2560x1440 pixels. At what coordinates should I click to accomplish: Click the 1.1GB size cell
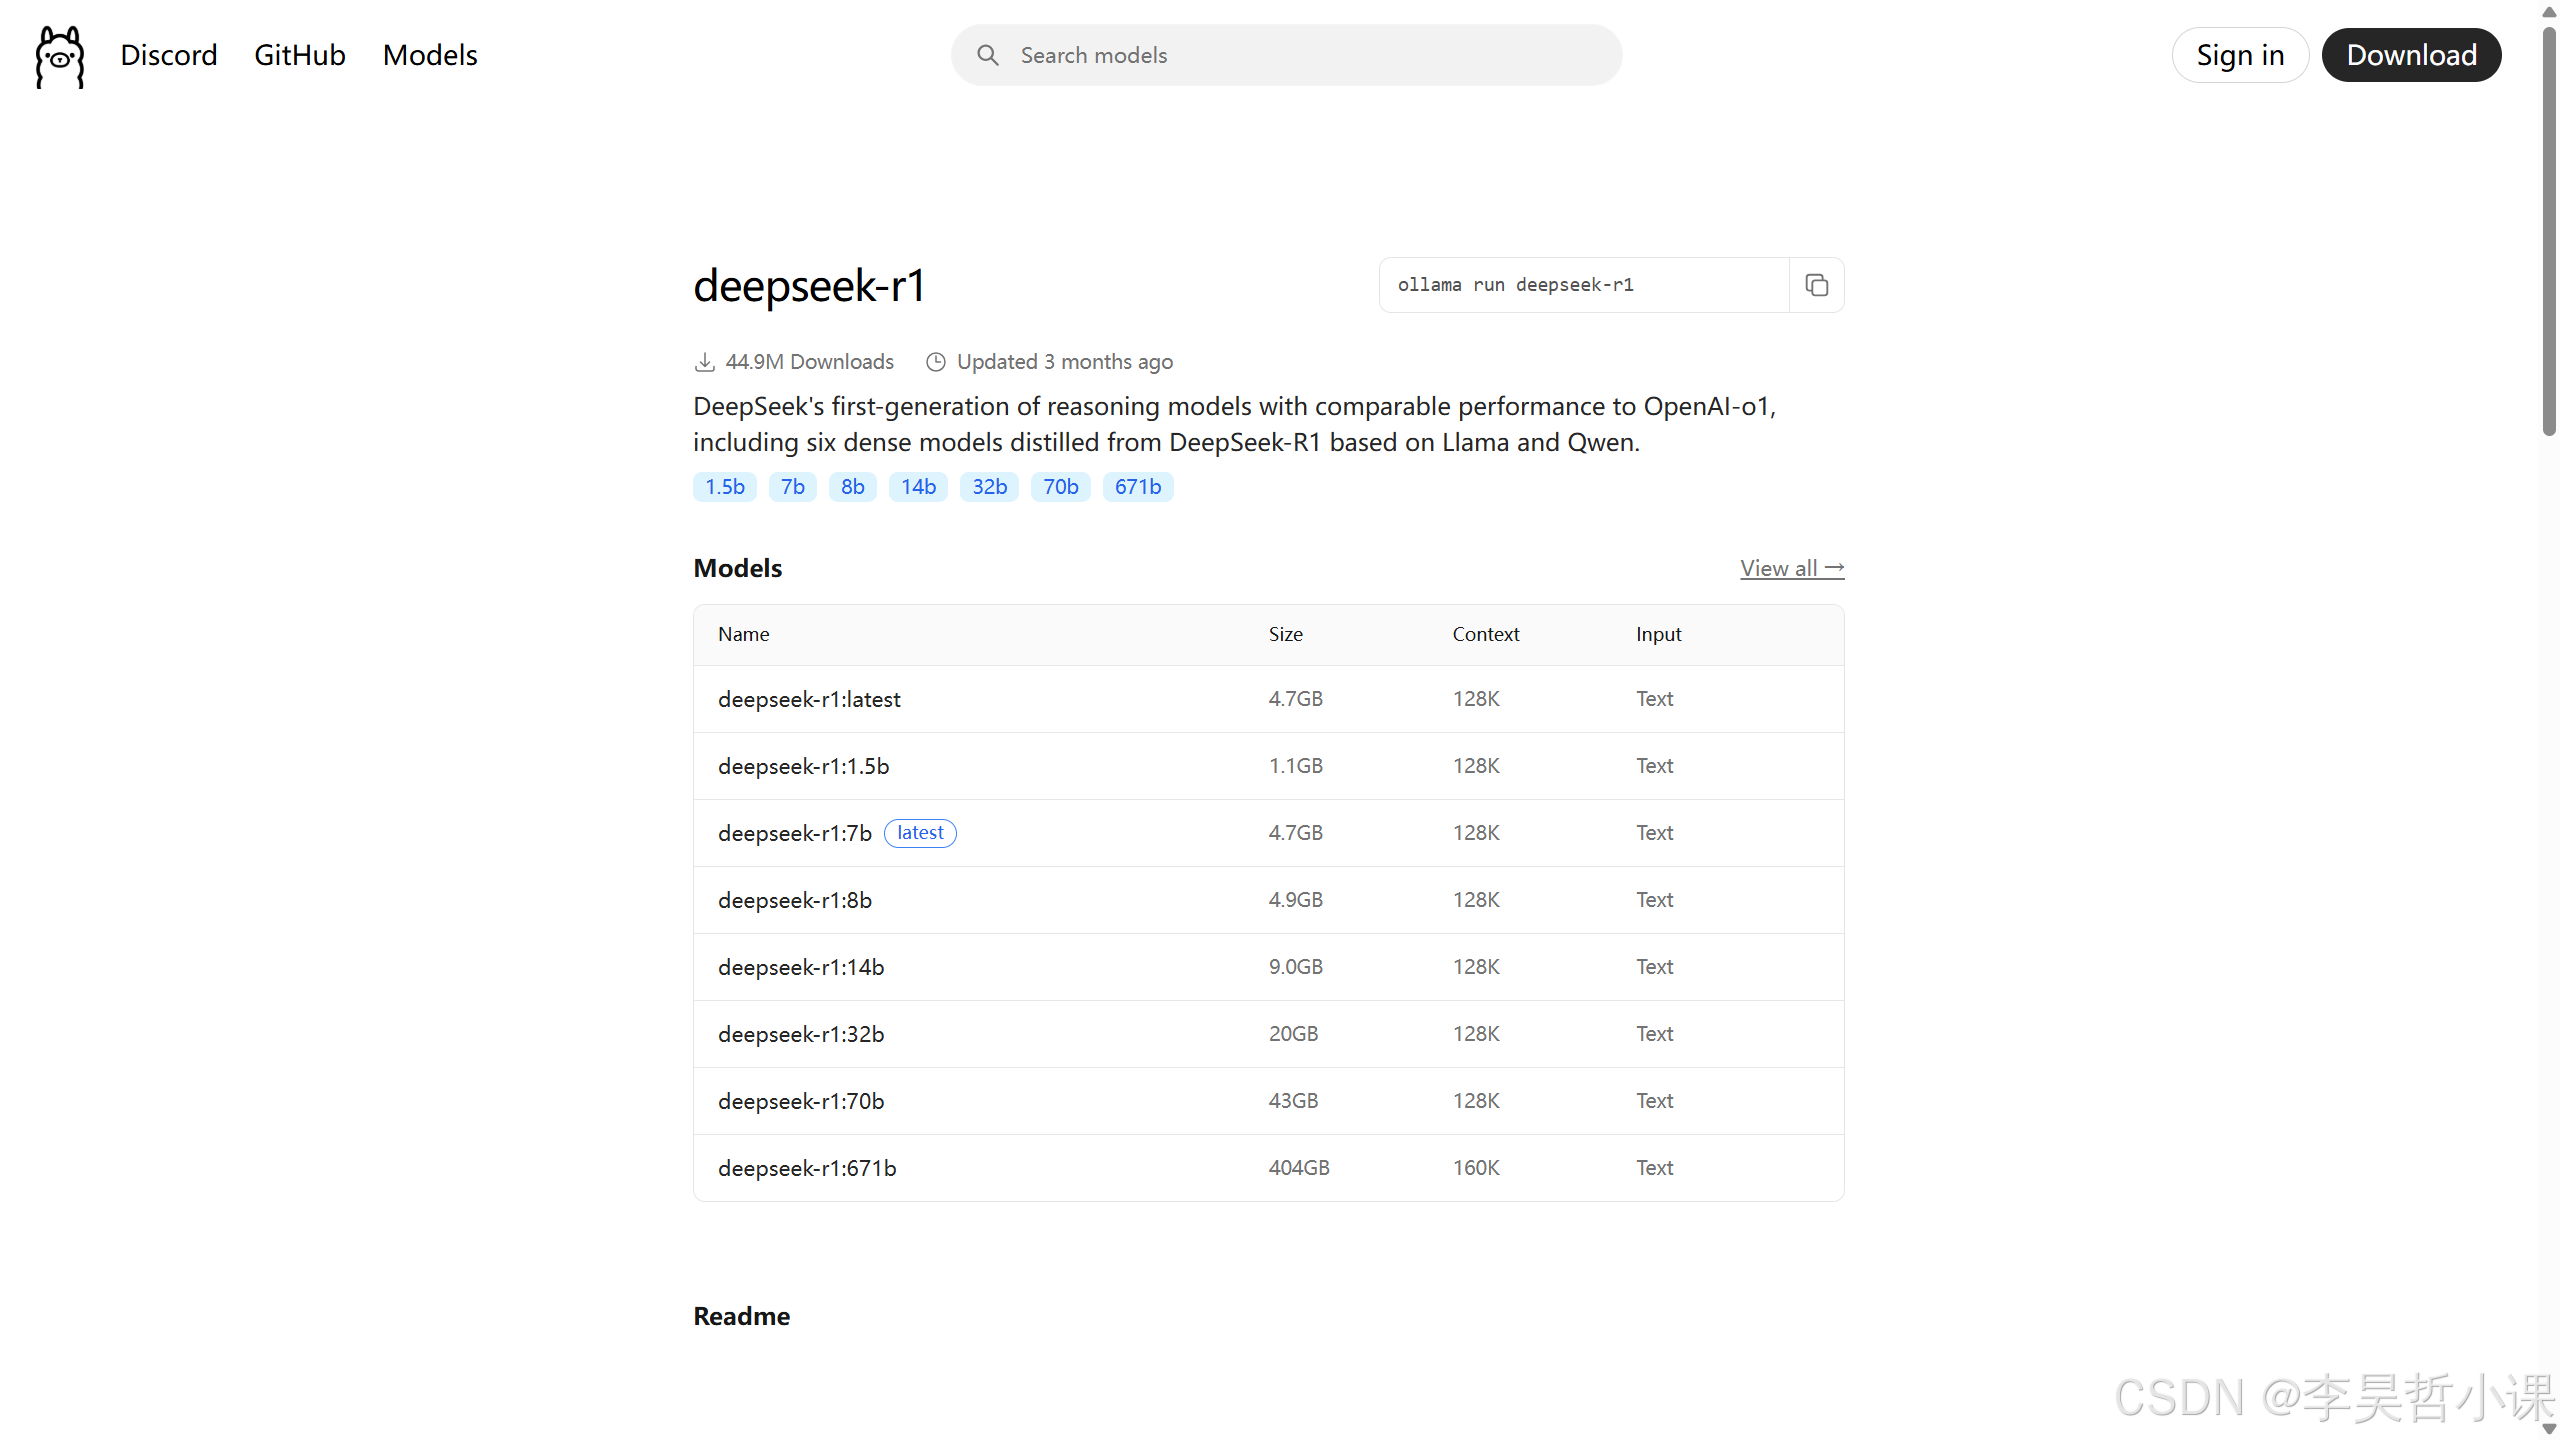click(1295, 766)
